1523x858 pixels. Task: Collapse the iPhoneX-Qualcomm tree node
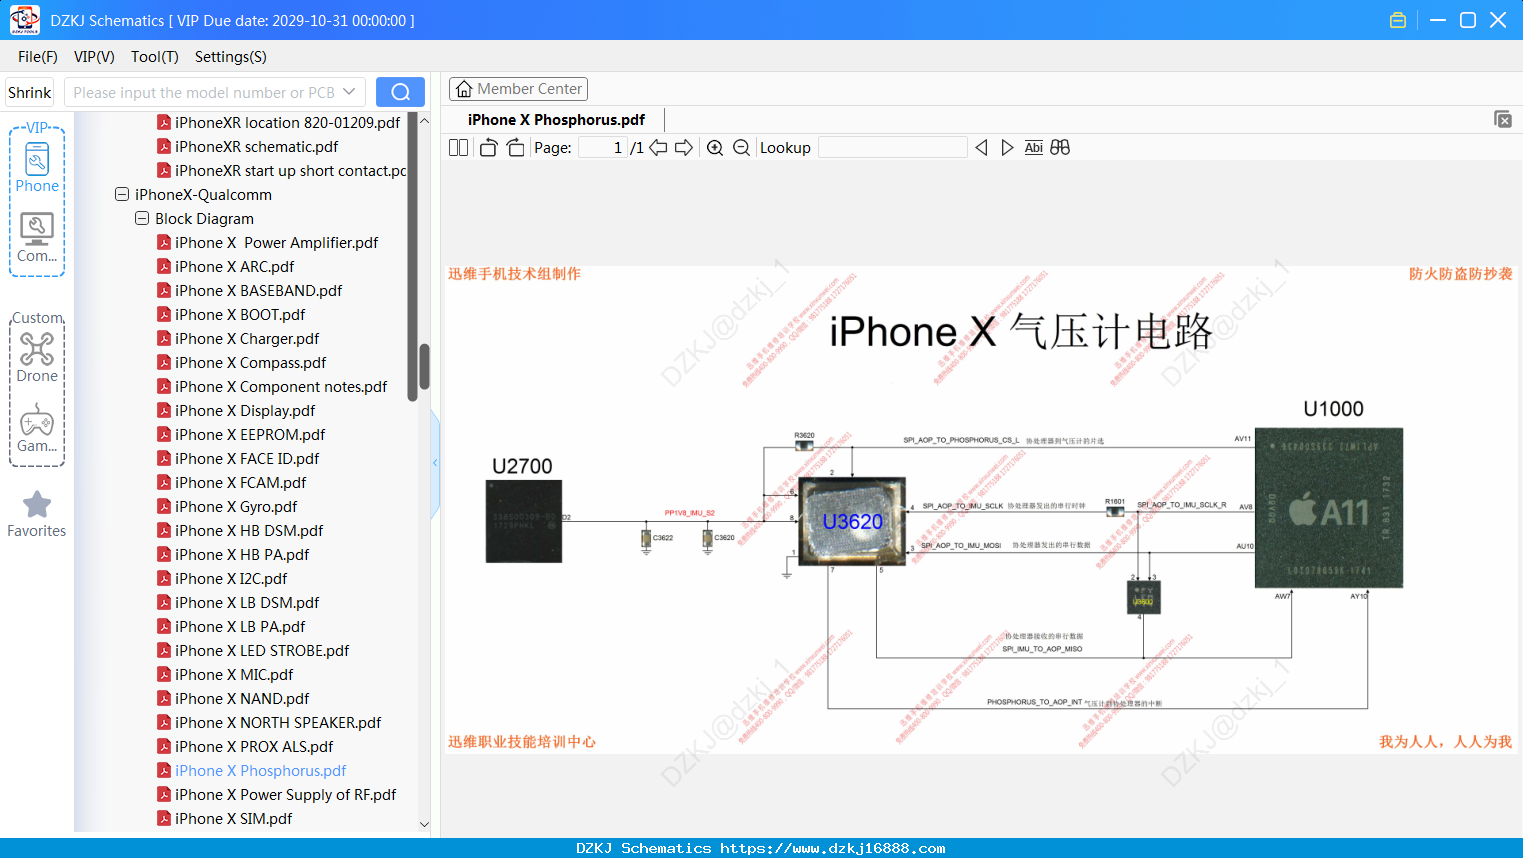tap(122, 195)
